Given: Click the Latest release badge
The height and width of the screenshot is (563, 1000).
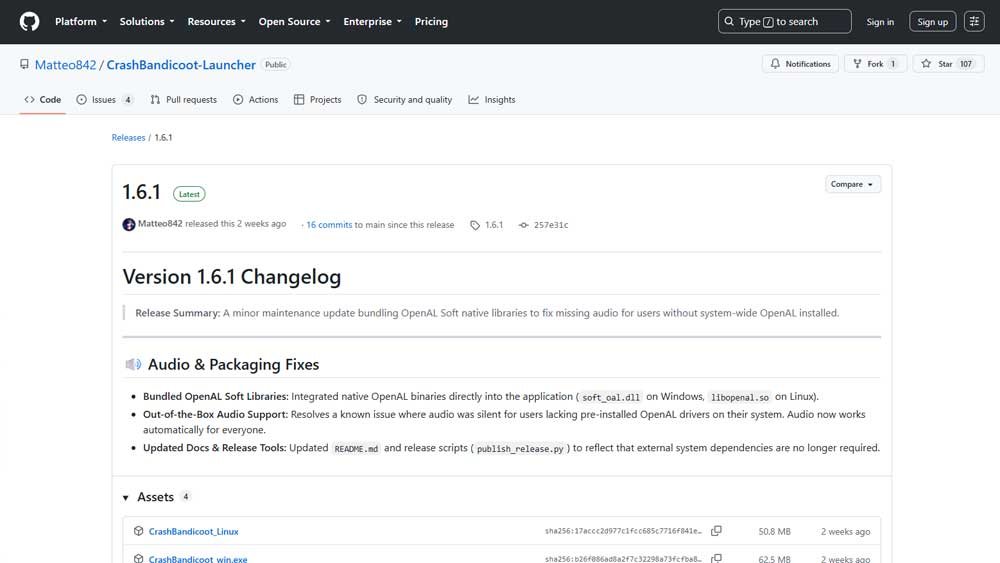Looking at the screenshot, I should (x=189, y=194).
